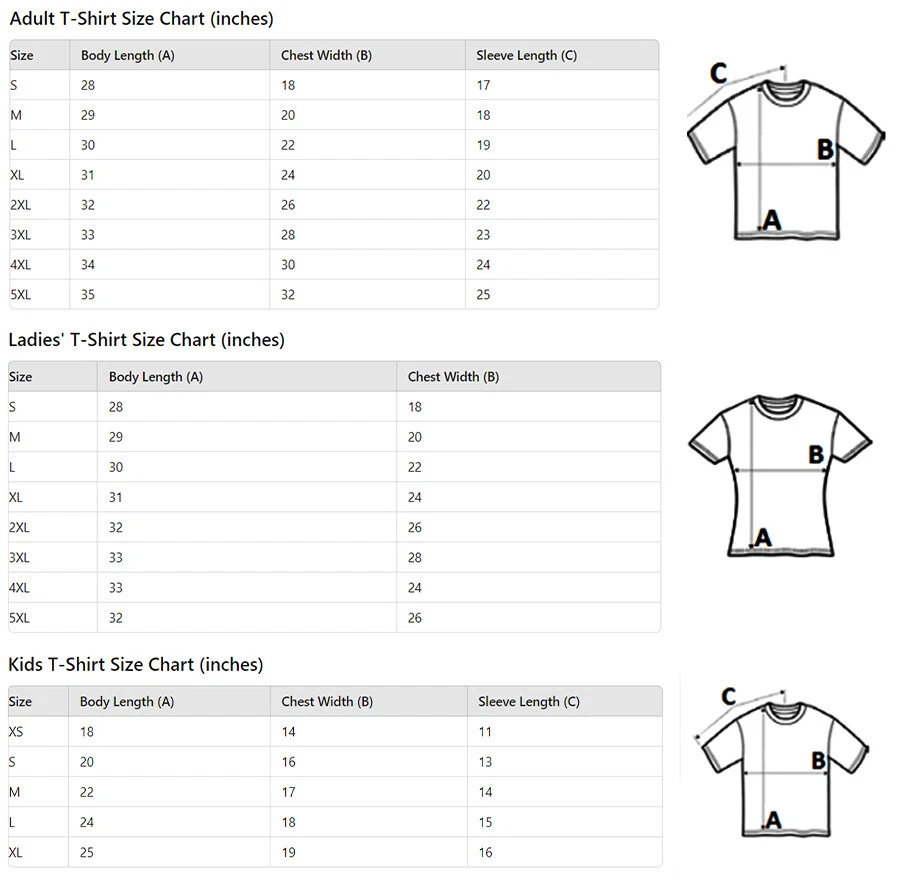Select the 'Kids T-Shirt Size Chart (inches)' heading
The width and height of the screenshot is (900, 887).
136,665
